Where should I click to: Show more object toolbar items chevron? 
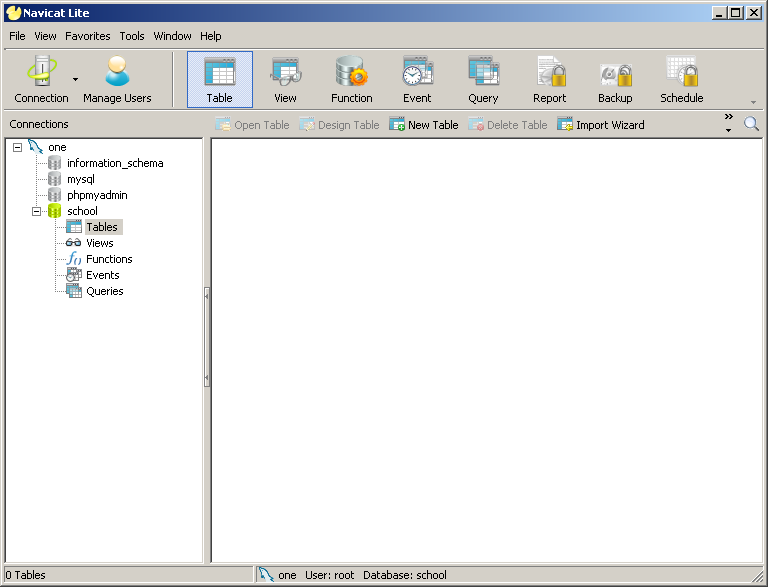[x=729, y=117]
